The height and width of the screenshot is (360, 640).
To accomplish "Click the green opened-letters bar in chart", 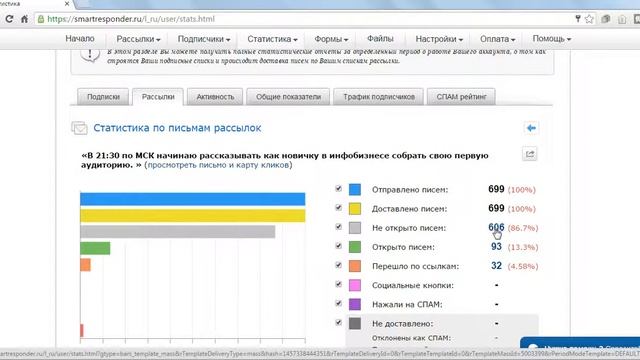I will coord(95,248).
